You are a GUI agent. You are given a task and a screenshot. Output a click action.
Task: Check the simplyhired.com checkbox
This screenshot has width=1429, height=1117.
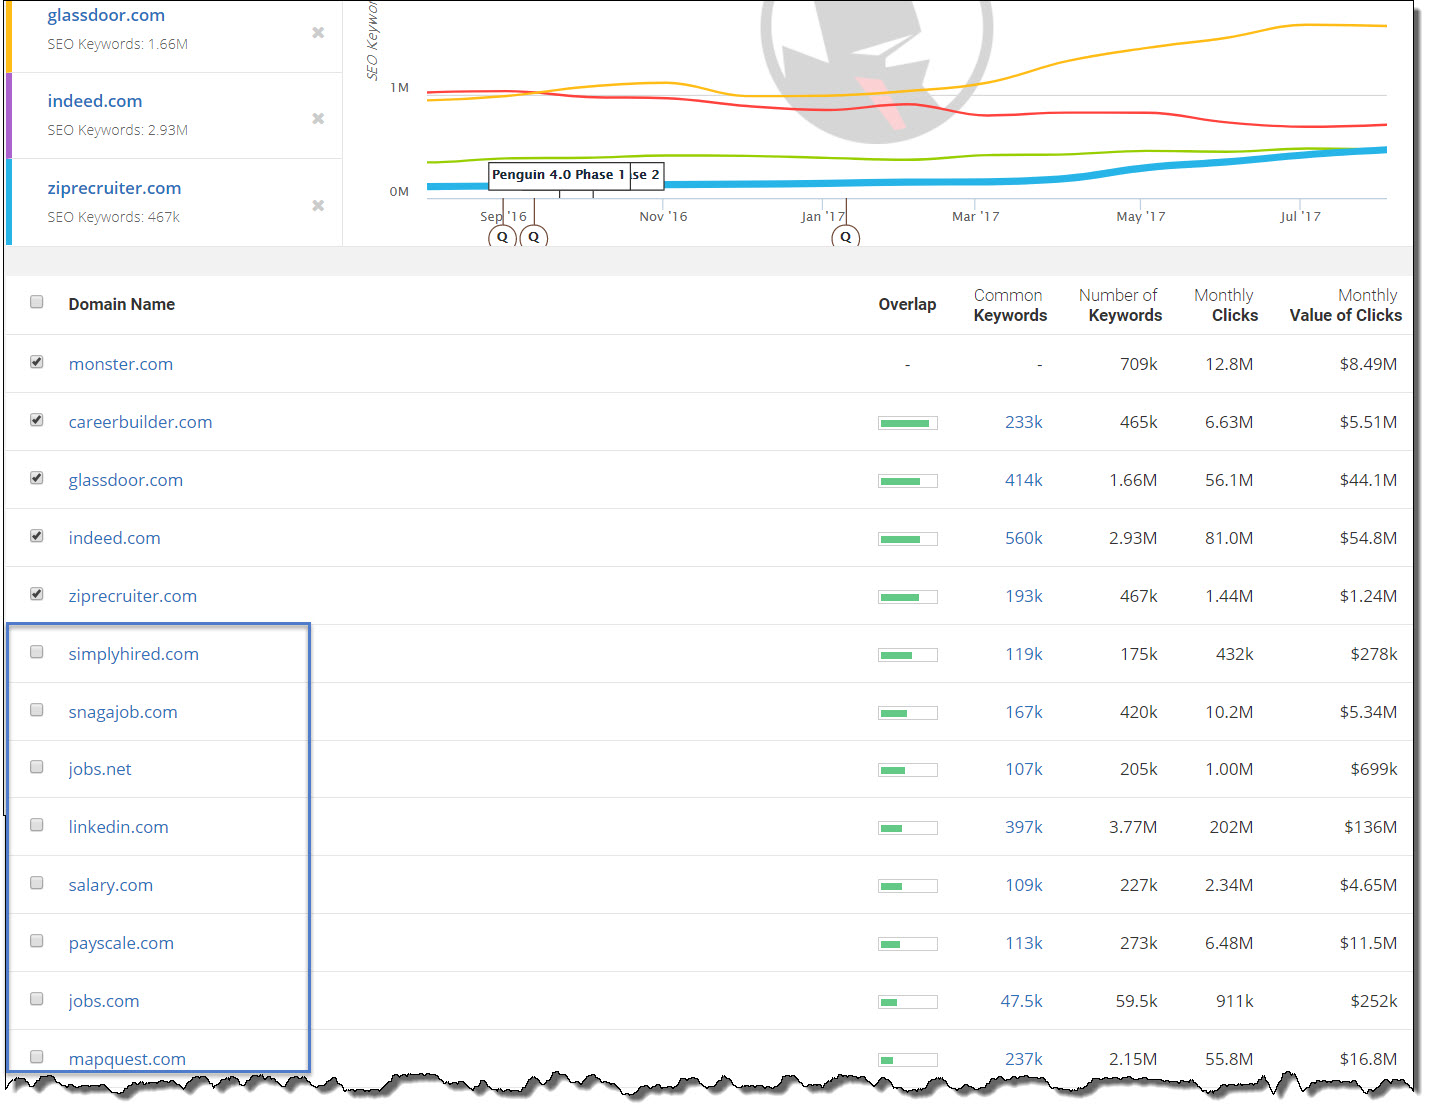37,652
